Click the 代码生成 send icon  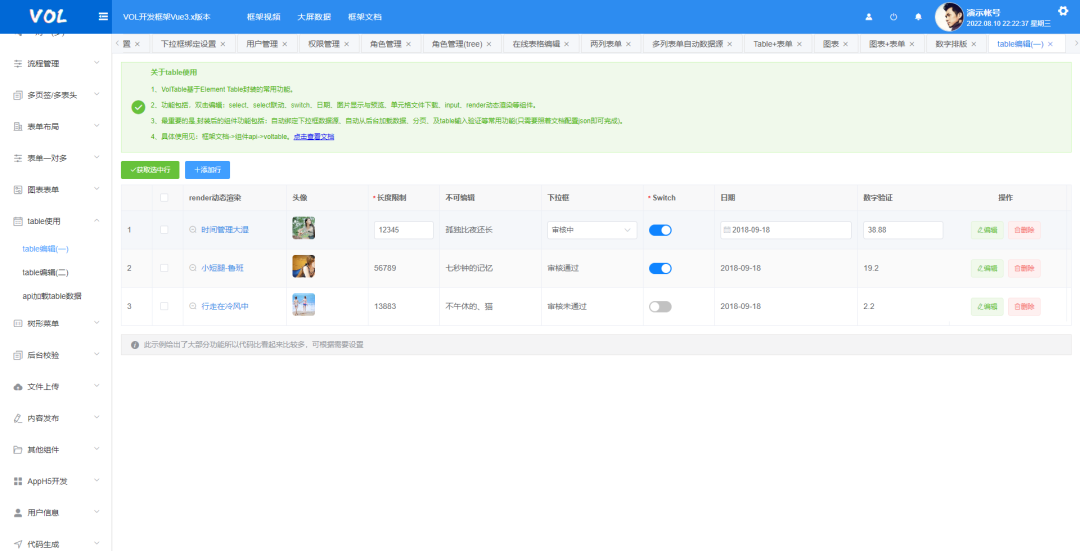(x=18, y=544)
